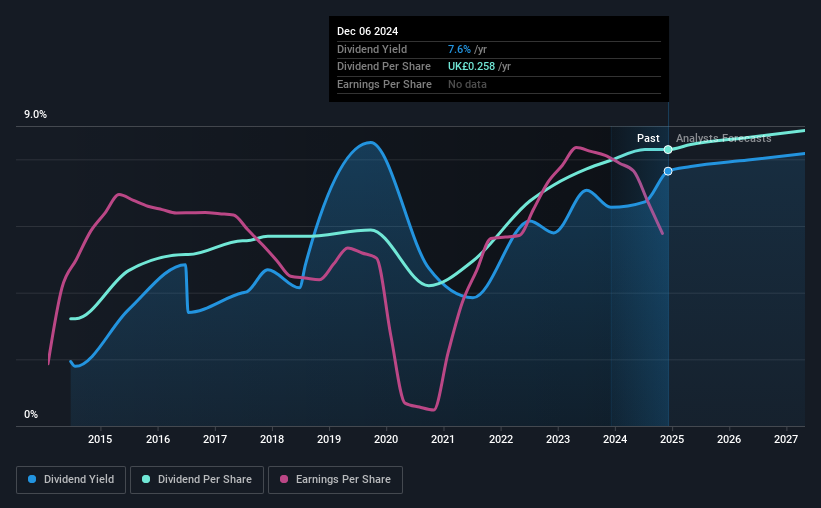This screenshot has height=508, width=821.
Task: Click the 2017 x-axis label
Action: pyautogui.click(x=215, y=439)
